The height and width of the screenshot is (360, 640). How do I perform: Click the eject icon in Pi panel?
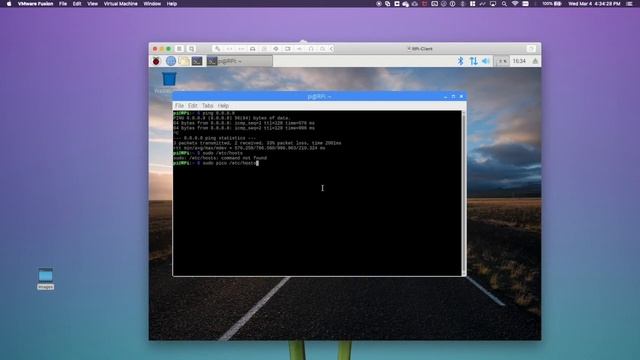[x=535, y=61]
